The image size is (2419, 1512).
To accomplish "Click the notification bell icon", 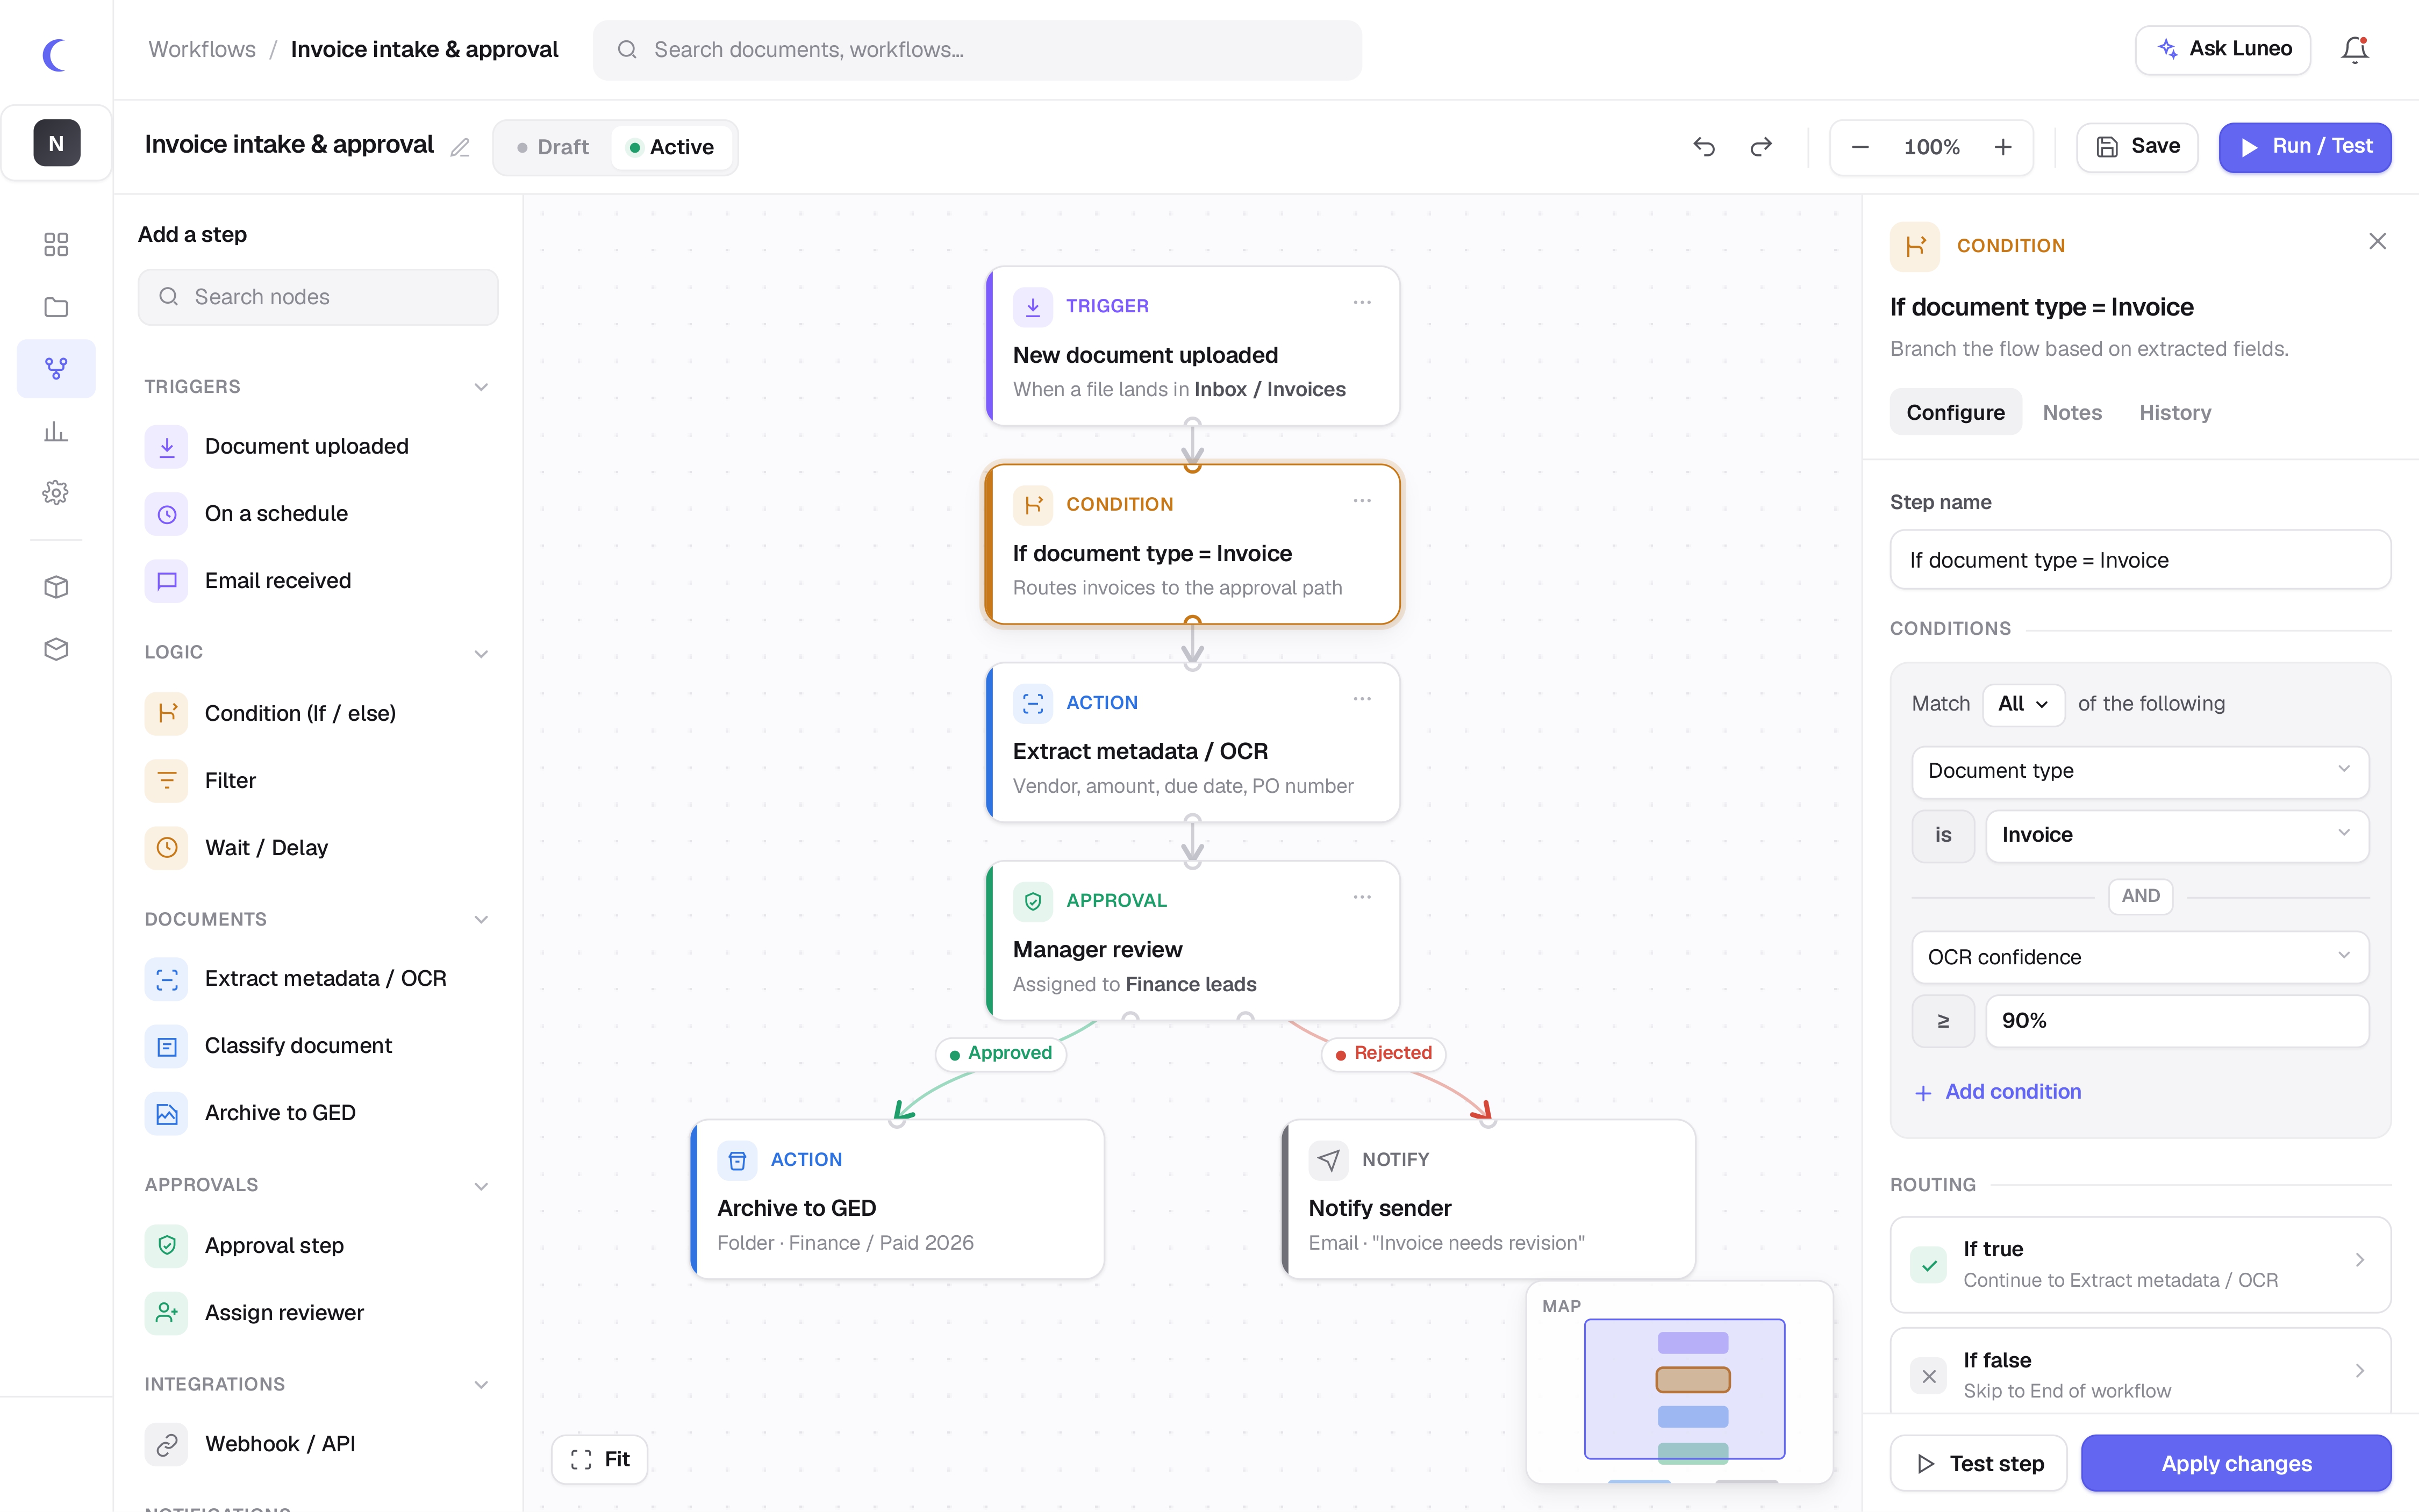I will click(2355, 50).
